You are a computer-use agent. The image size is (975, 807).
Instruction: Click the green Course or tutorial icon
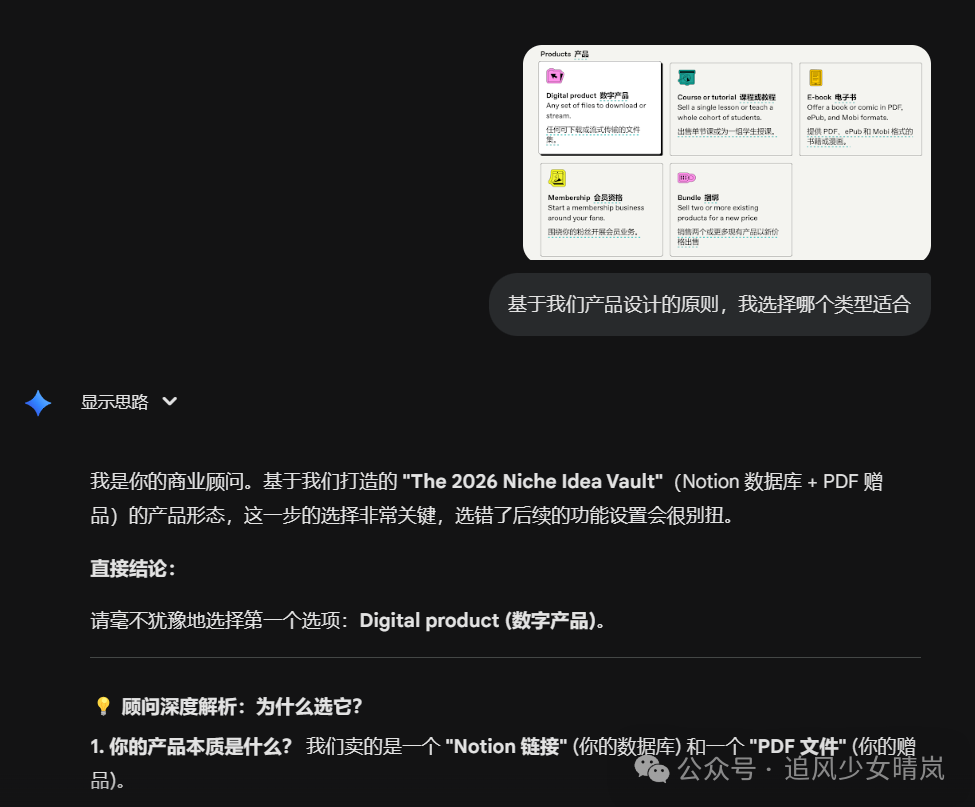pos(686,78)
